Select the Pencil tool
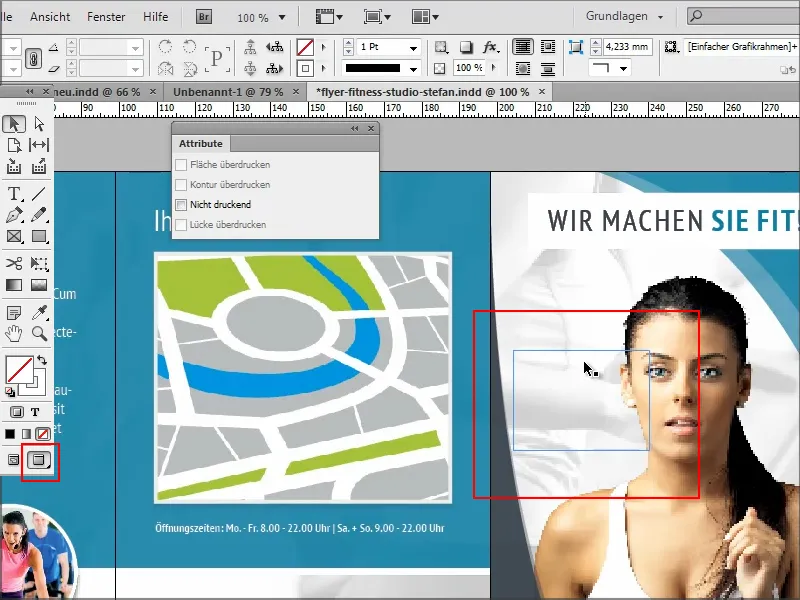The width and height of the screenshot is (800, 600). click(39, 215)
